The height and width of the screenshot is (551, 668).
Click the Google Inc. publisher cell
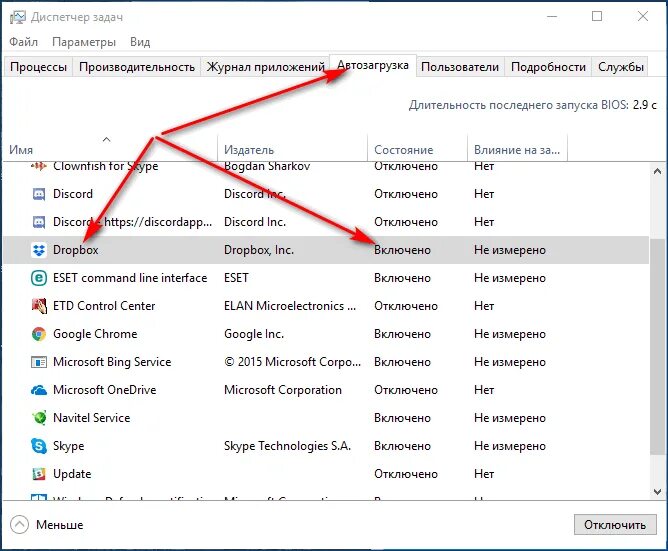point(253,334)
